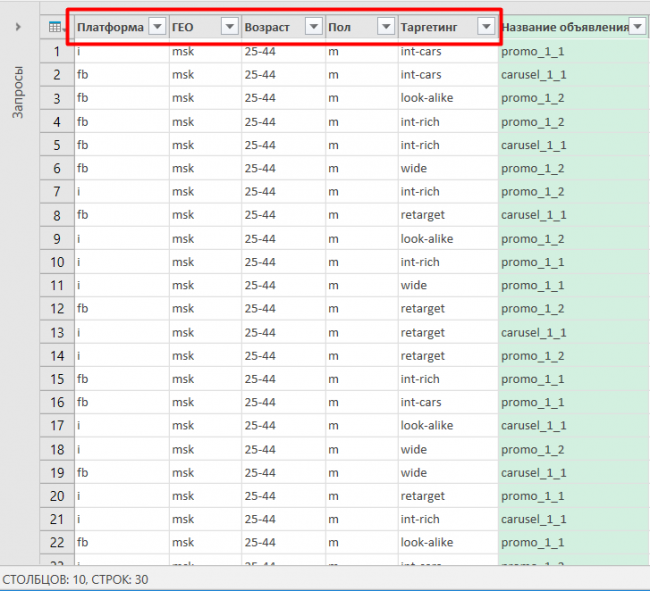Open the Пол column filter dropdown
Screen dimensions: 650x591
click(385, 27)
